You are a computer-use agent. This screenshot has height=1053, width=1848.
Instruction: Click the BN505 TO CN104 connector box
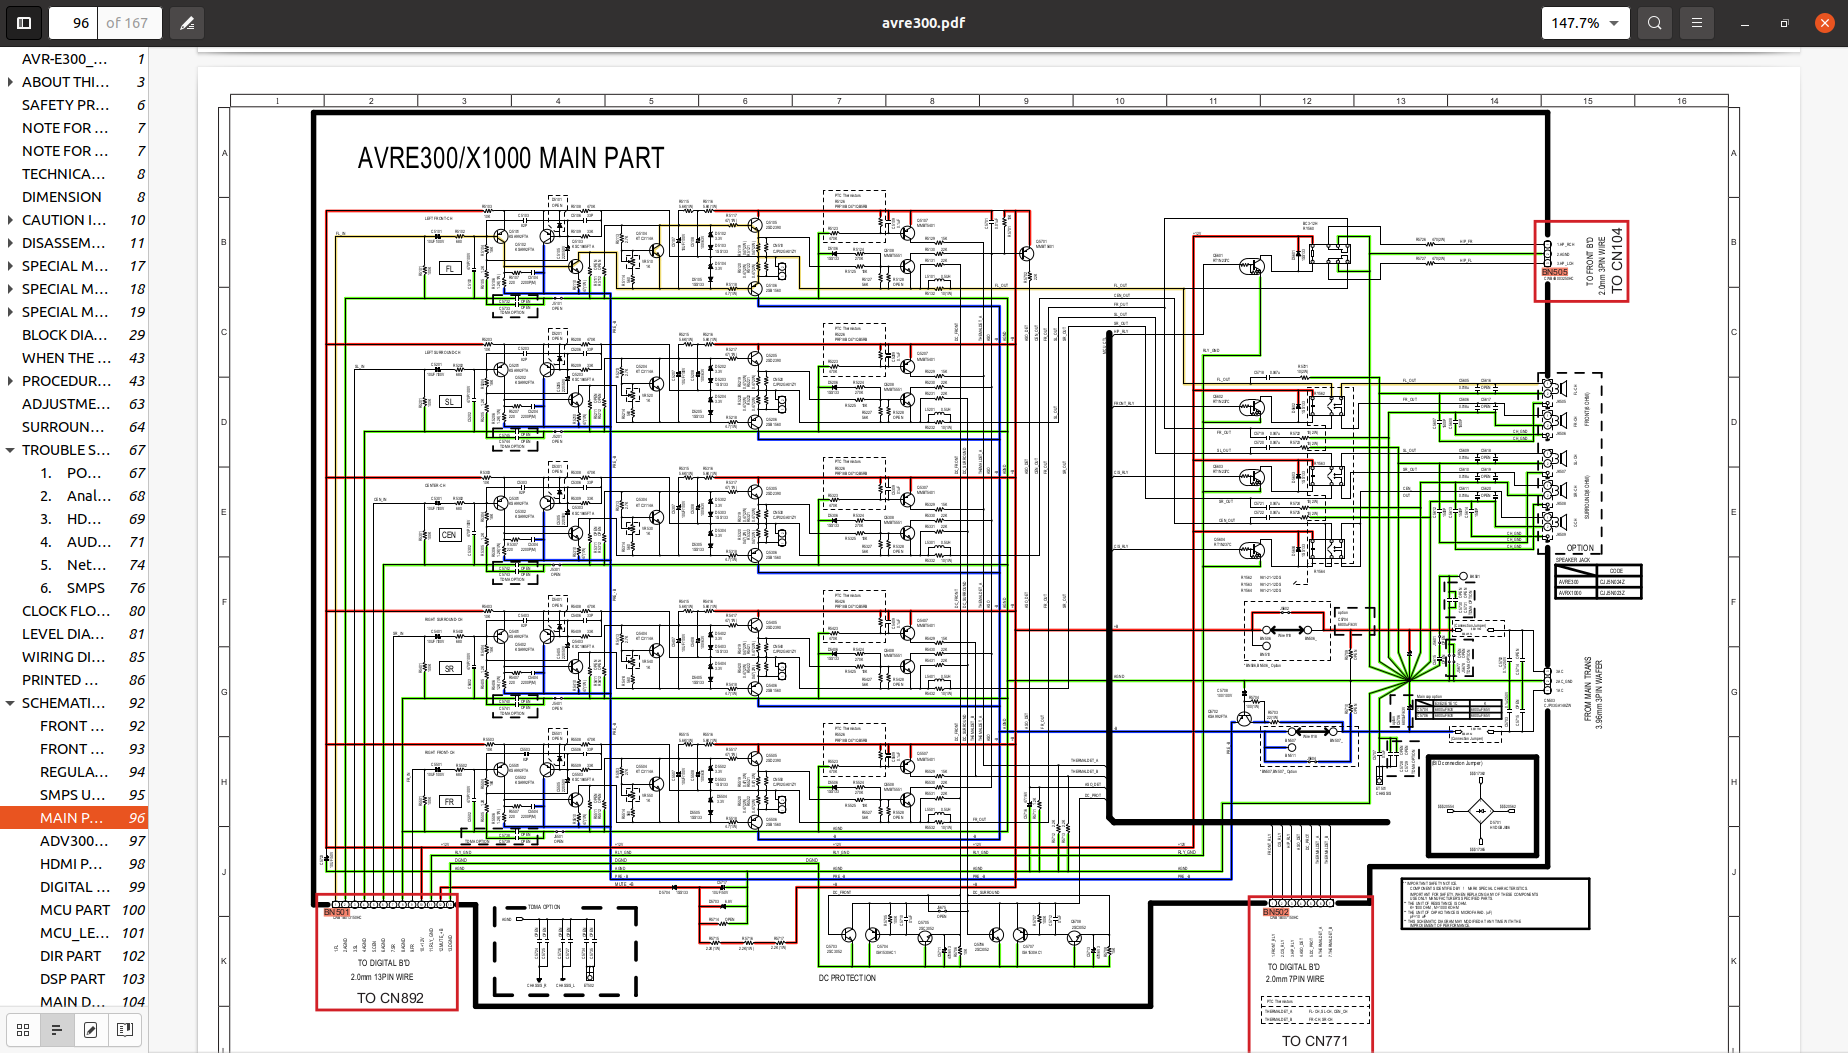pyautogui.click(x=1581, y=261)
